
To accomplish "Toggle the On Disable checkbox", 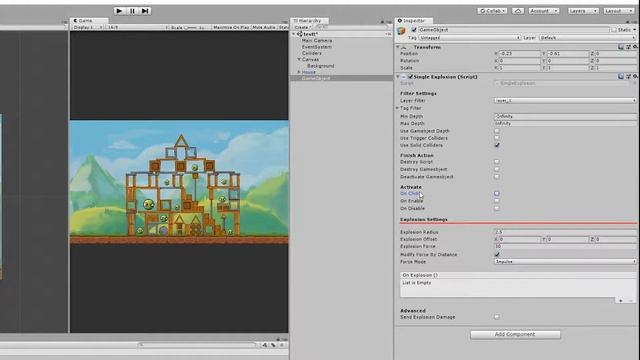I will 497,208.
